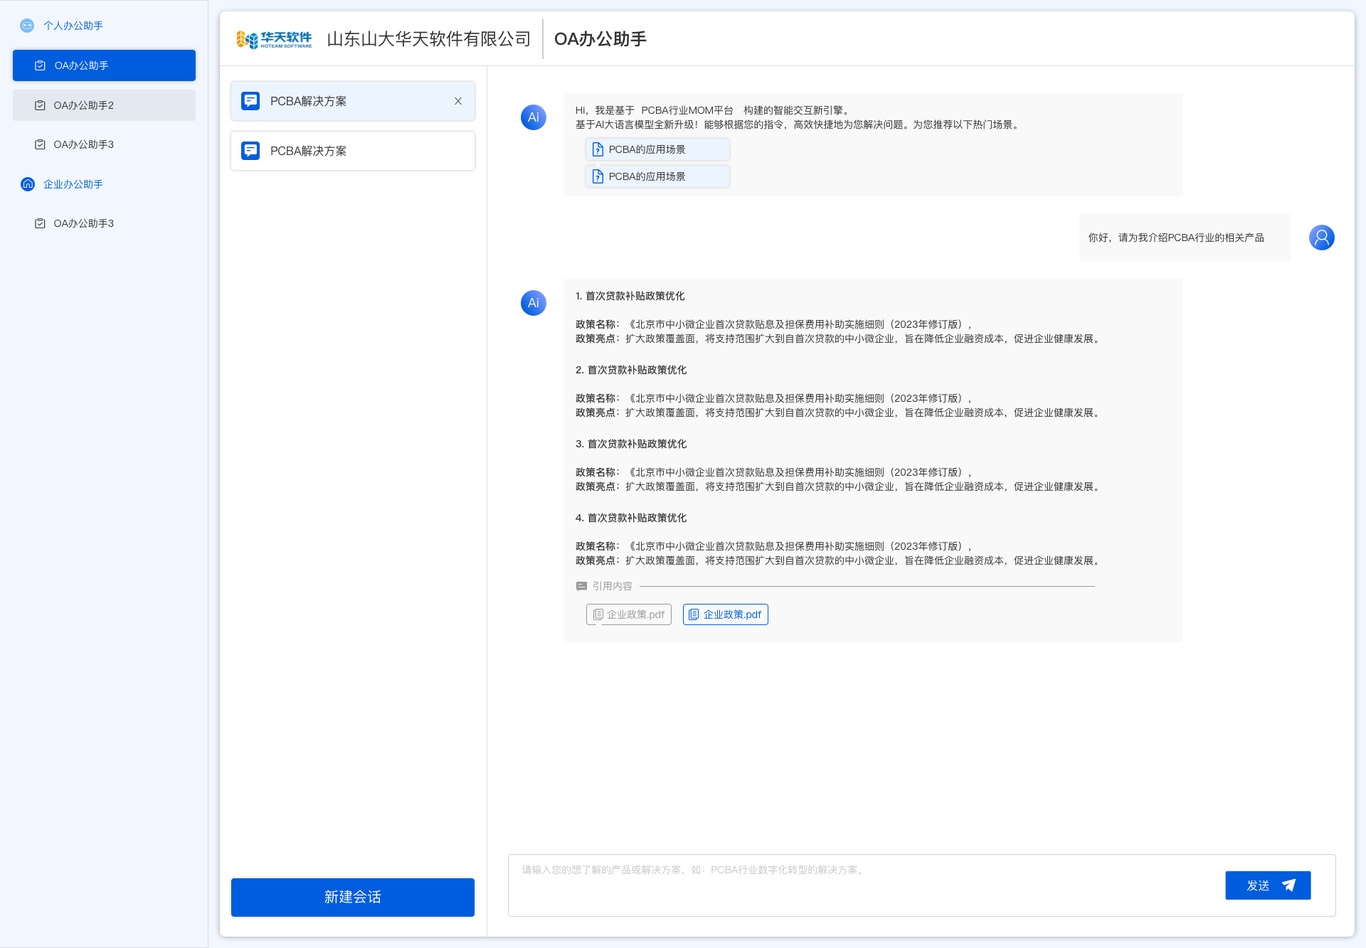Click chat icon on second PCBA解决方案 conversation

[x=250, y=151]
